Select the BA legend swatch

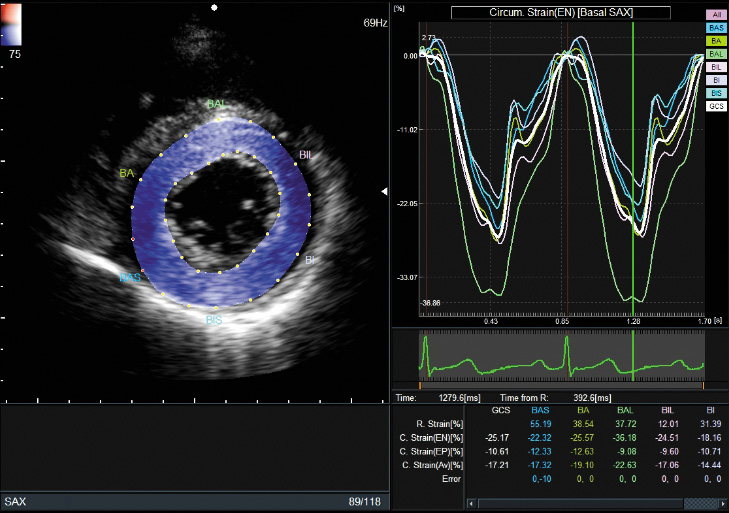pyautogui.click(x=716, y=42)
